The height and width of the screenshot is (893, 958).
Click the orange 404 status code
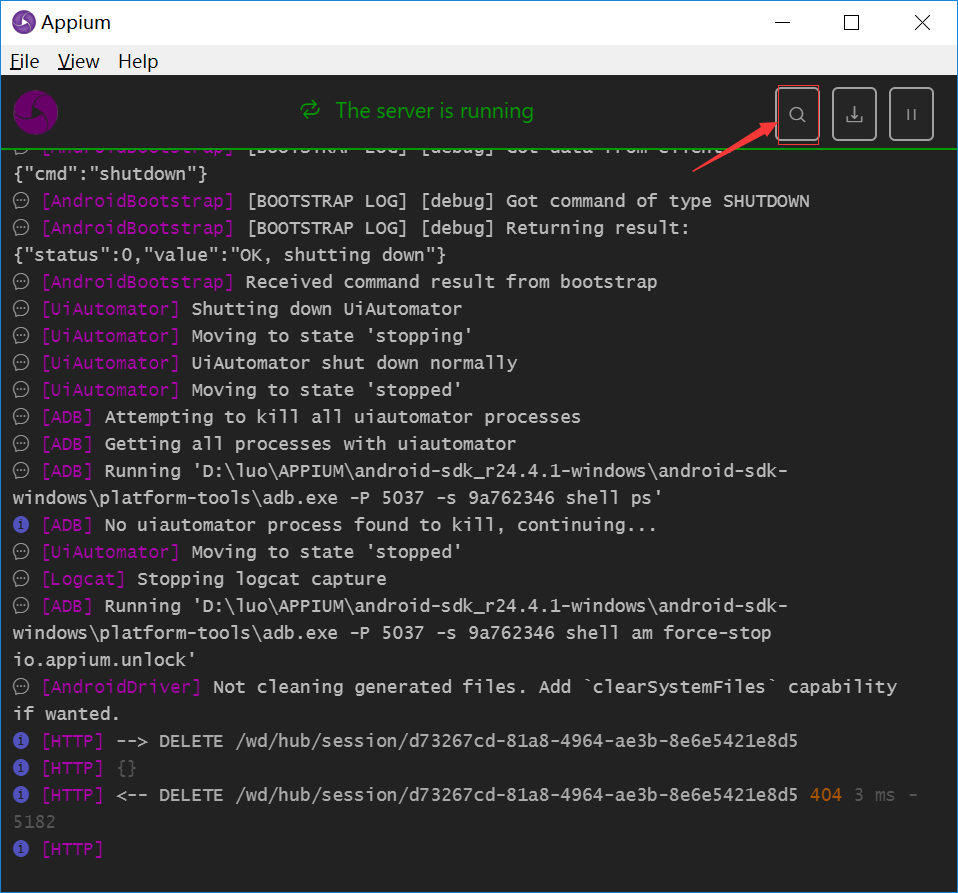825,795
